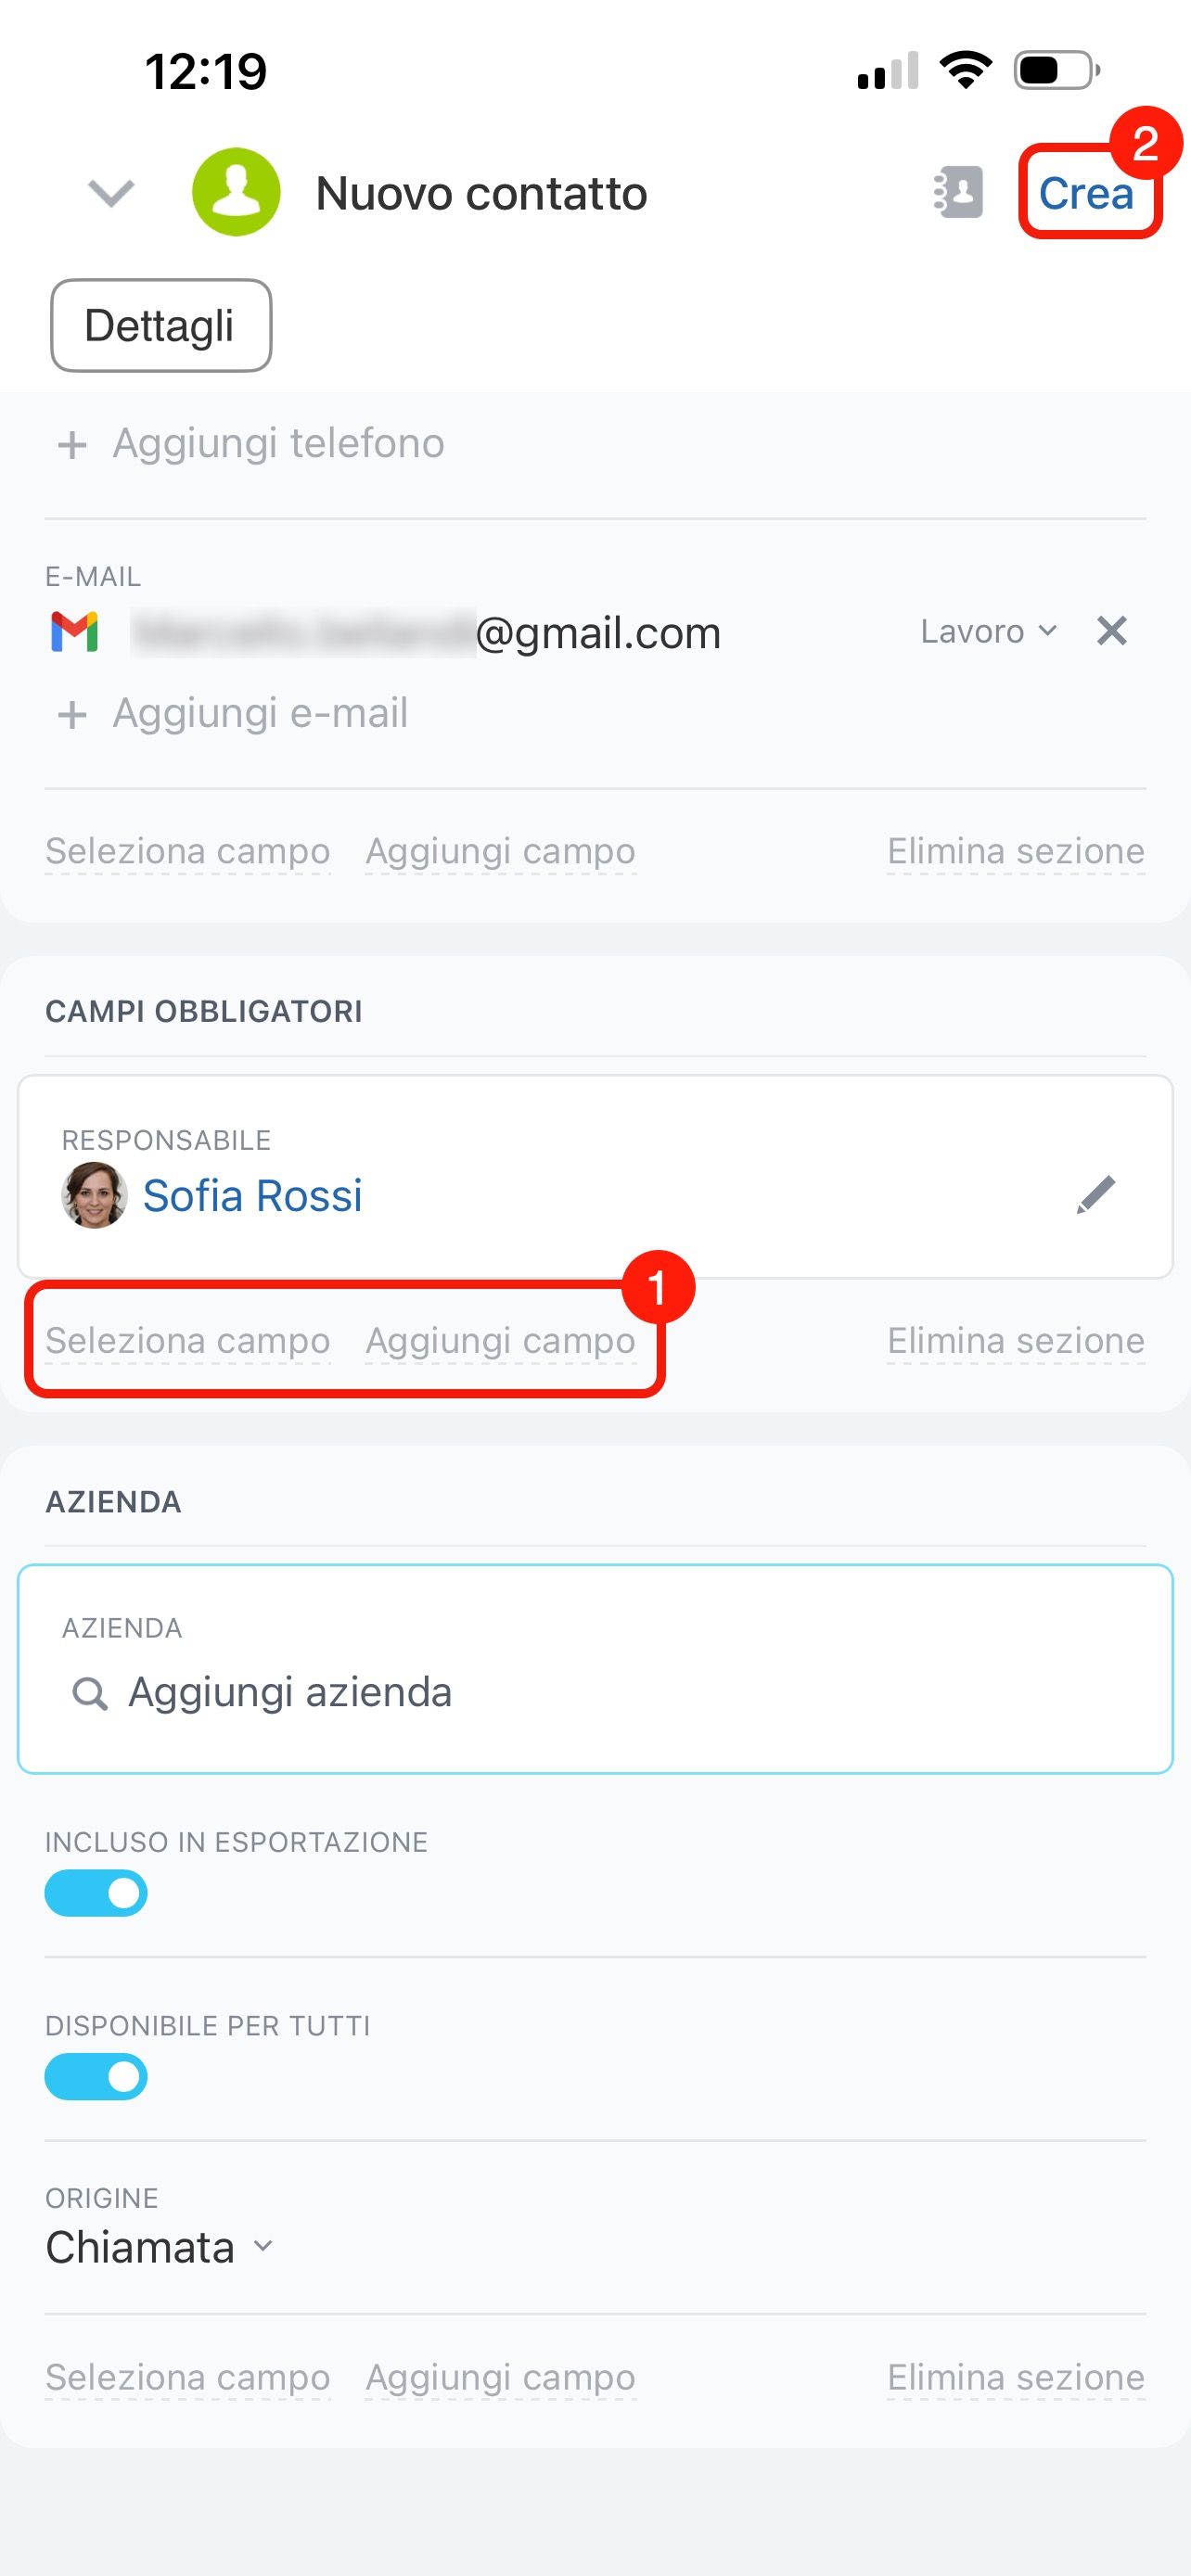
Task: Tap the Gmail logo icon
Action: pyautogui.click(x=75, y=632)
